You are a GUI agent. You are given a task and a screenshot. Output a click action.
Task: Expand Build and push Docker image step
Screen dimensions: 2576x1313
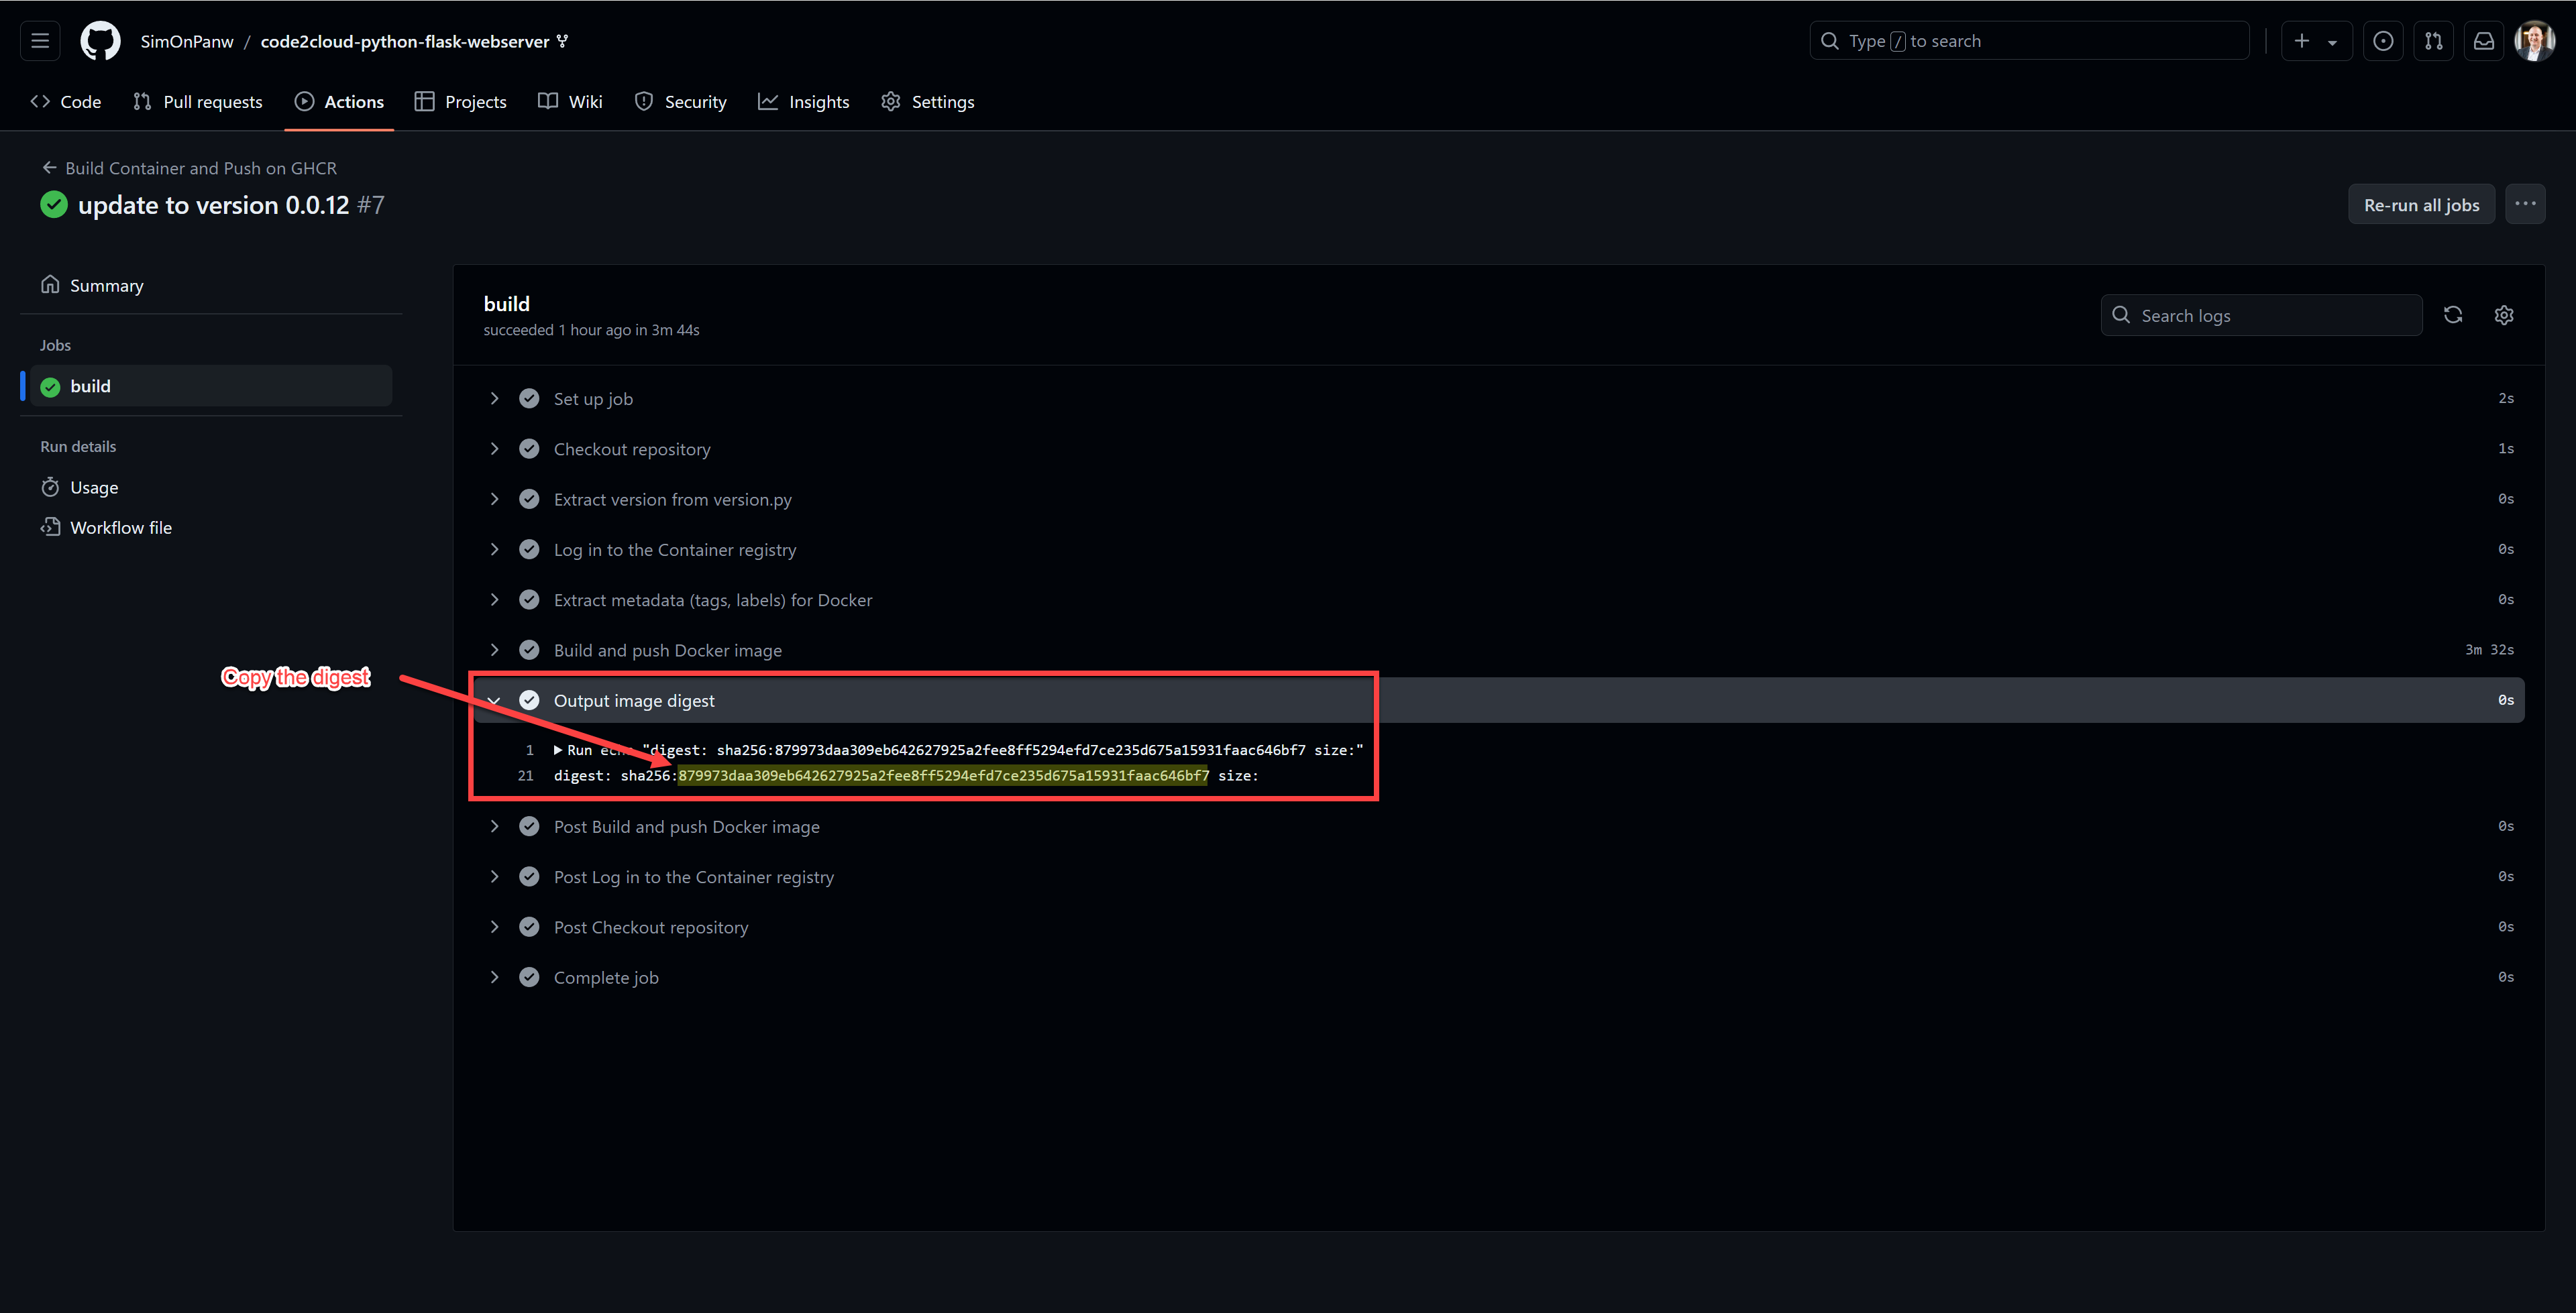click(x=494, y=650)
